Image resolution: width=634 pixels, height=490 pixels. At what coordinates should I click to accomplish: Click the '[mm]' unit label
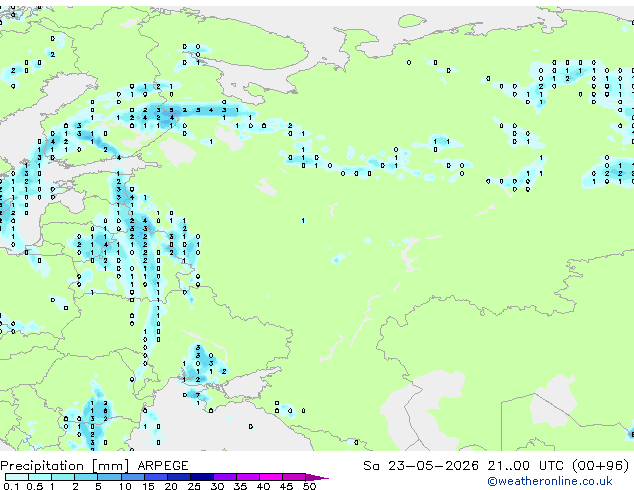coord(110,466)
